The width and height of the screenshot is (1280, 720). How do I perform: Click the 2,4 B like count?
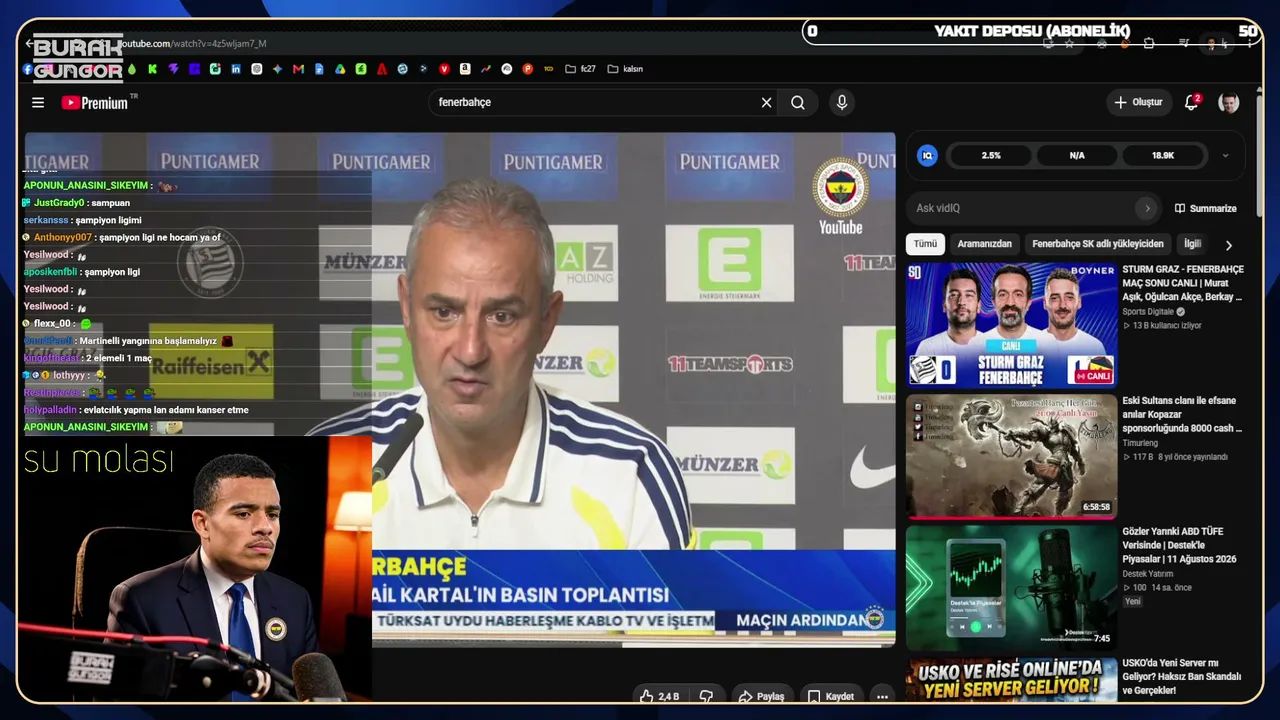click(x=669, y=696)
